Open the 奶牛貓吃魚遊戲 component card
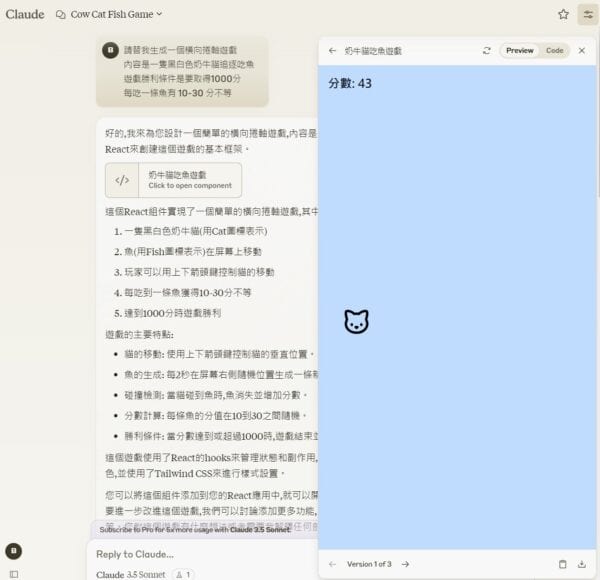The height and width of the screenshot is (580, 600). [173, 180]
